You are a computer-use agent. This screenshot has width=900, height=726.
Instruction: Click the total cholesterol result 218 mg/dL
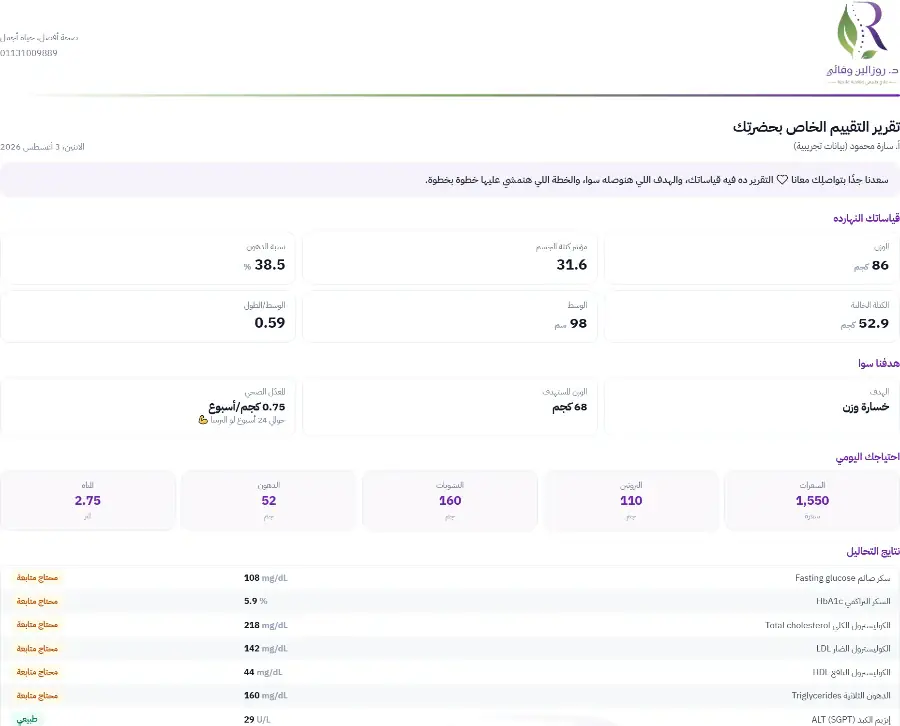[x=266, y=625]
